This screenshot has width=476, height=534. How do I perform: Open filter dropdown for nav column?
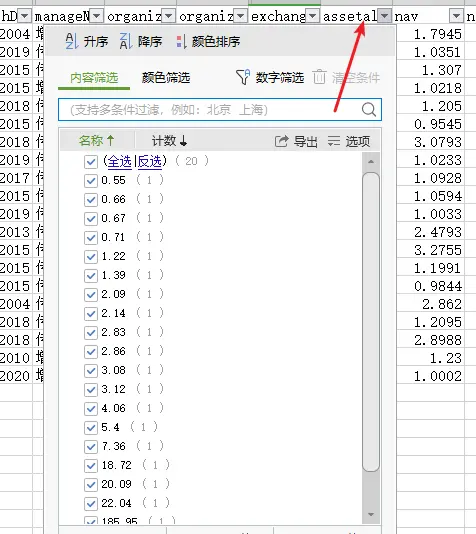click(456, 16)
